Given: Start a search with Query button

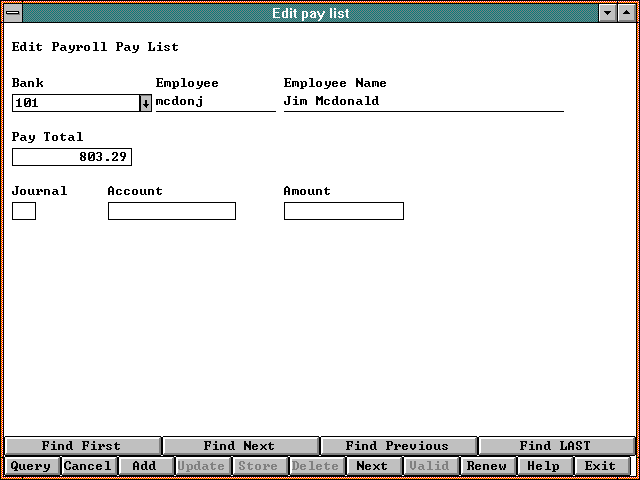Looking at the screenshot, I should pos(31,466).
